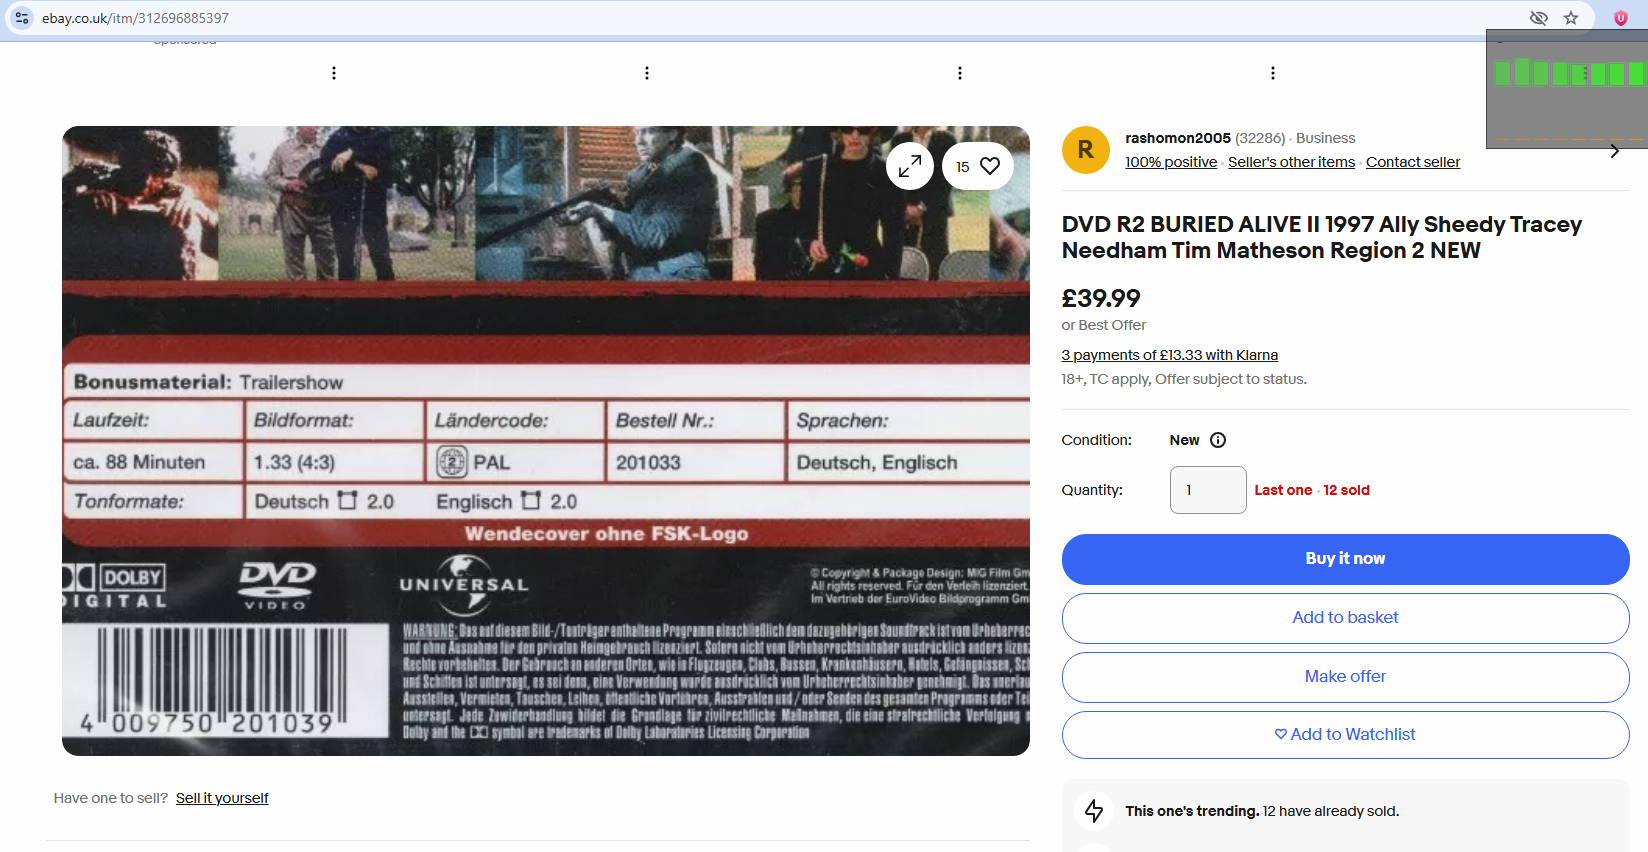Open the red shield browser extension icon
This screenshot has width=1648, height=852.
[x=1621, y=18]
